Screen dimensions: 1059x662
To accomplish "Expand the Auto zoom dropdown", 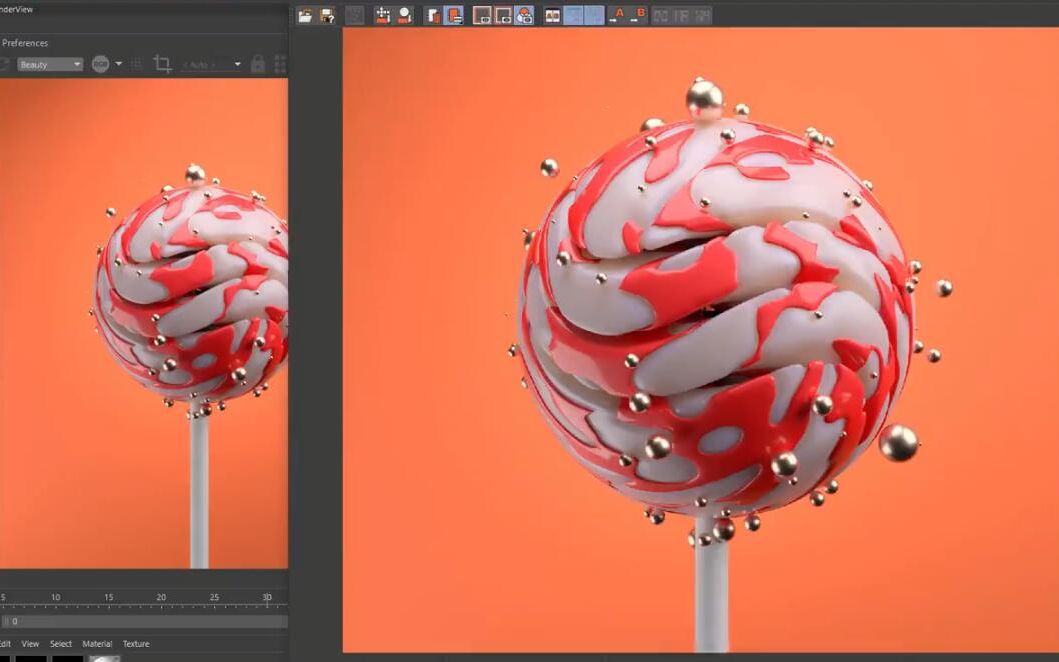I will (x=237, y=63).
